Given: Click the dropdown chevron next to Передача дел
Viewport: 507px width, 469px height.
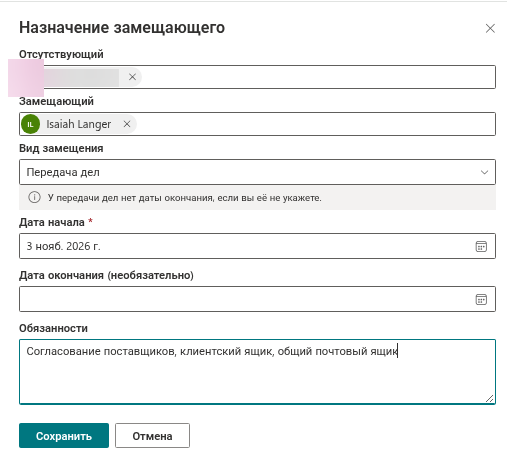Looking at the screenshot, I should [x=484, y=172].
